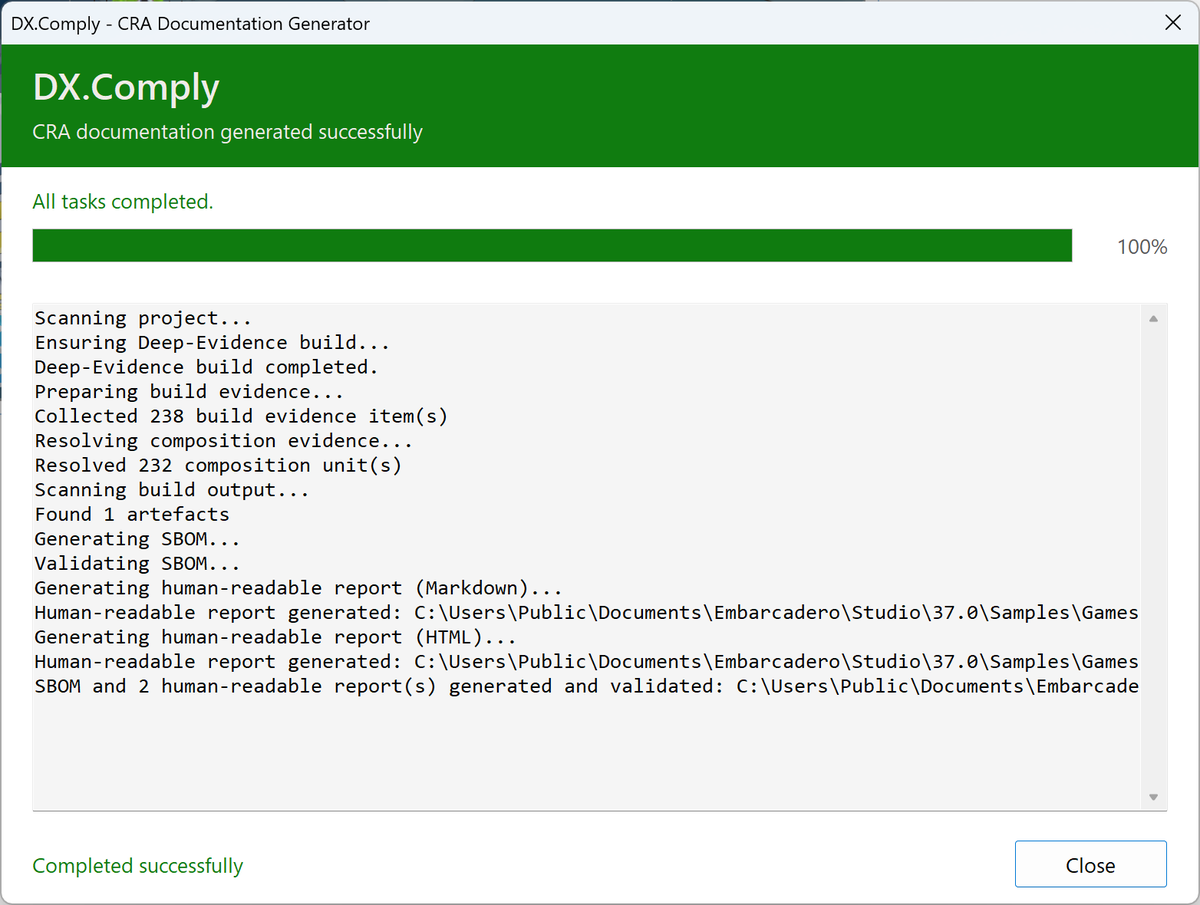Viewport: 1200px width, 905px height.
Task: Click the 100% progress percentage label
Action: [1142, 246]
